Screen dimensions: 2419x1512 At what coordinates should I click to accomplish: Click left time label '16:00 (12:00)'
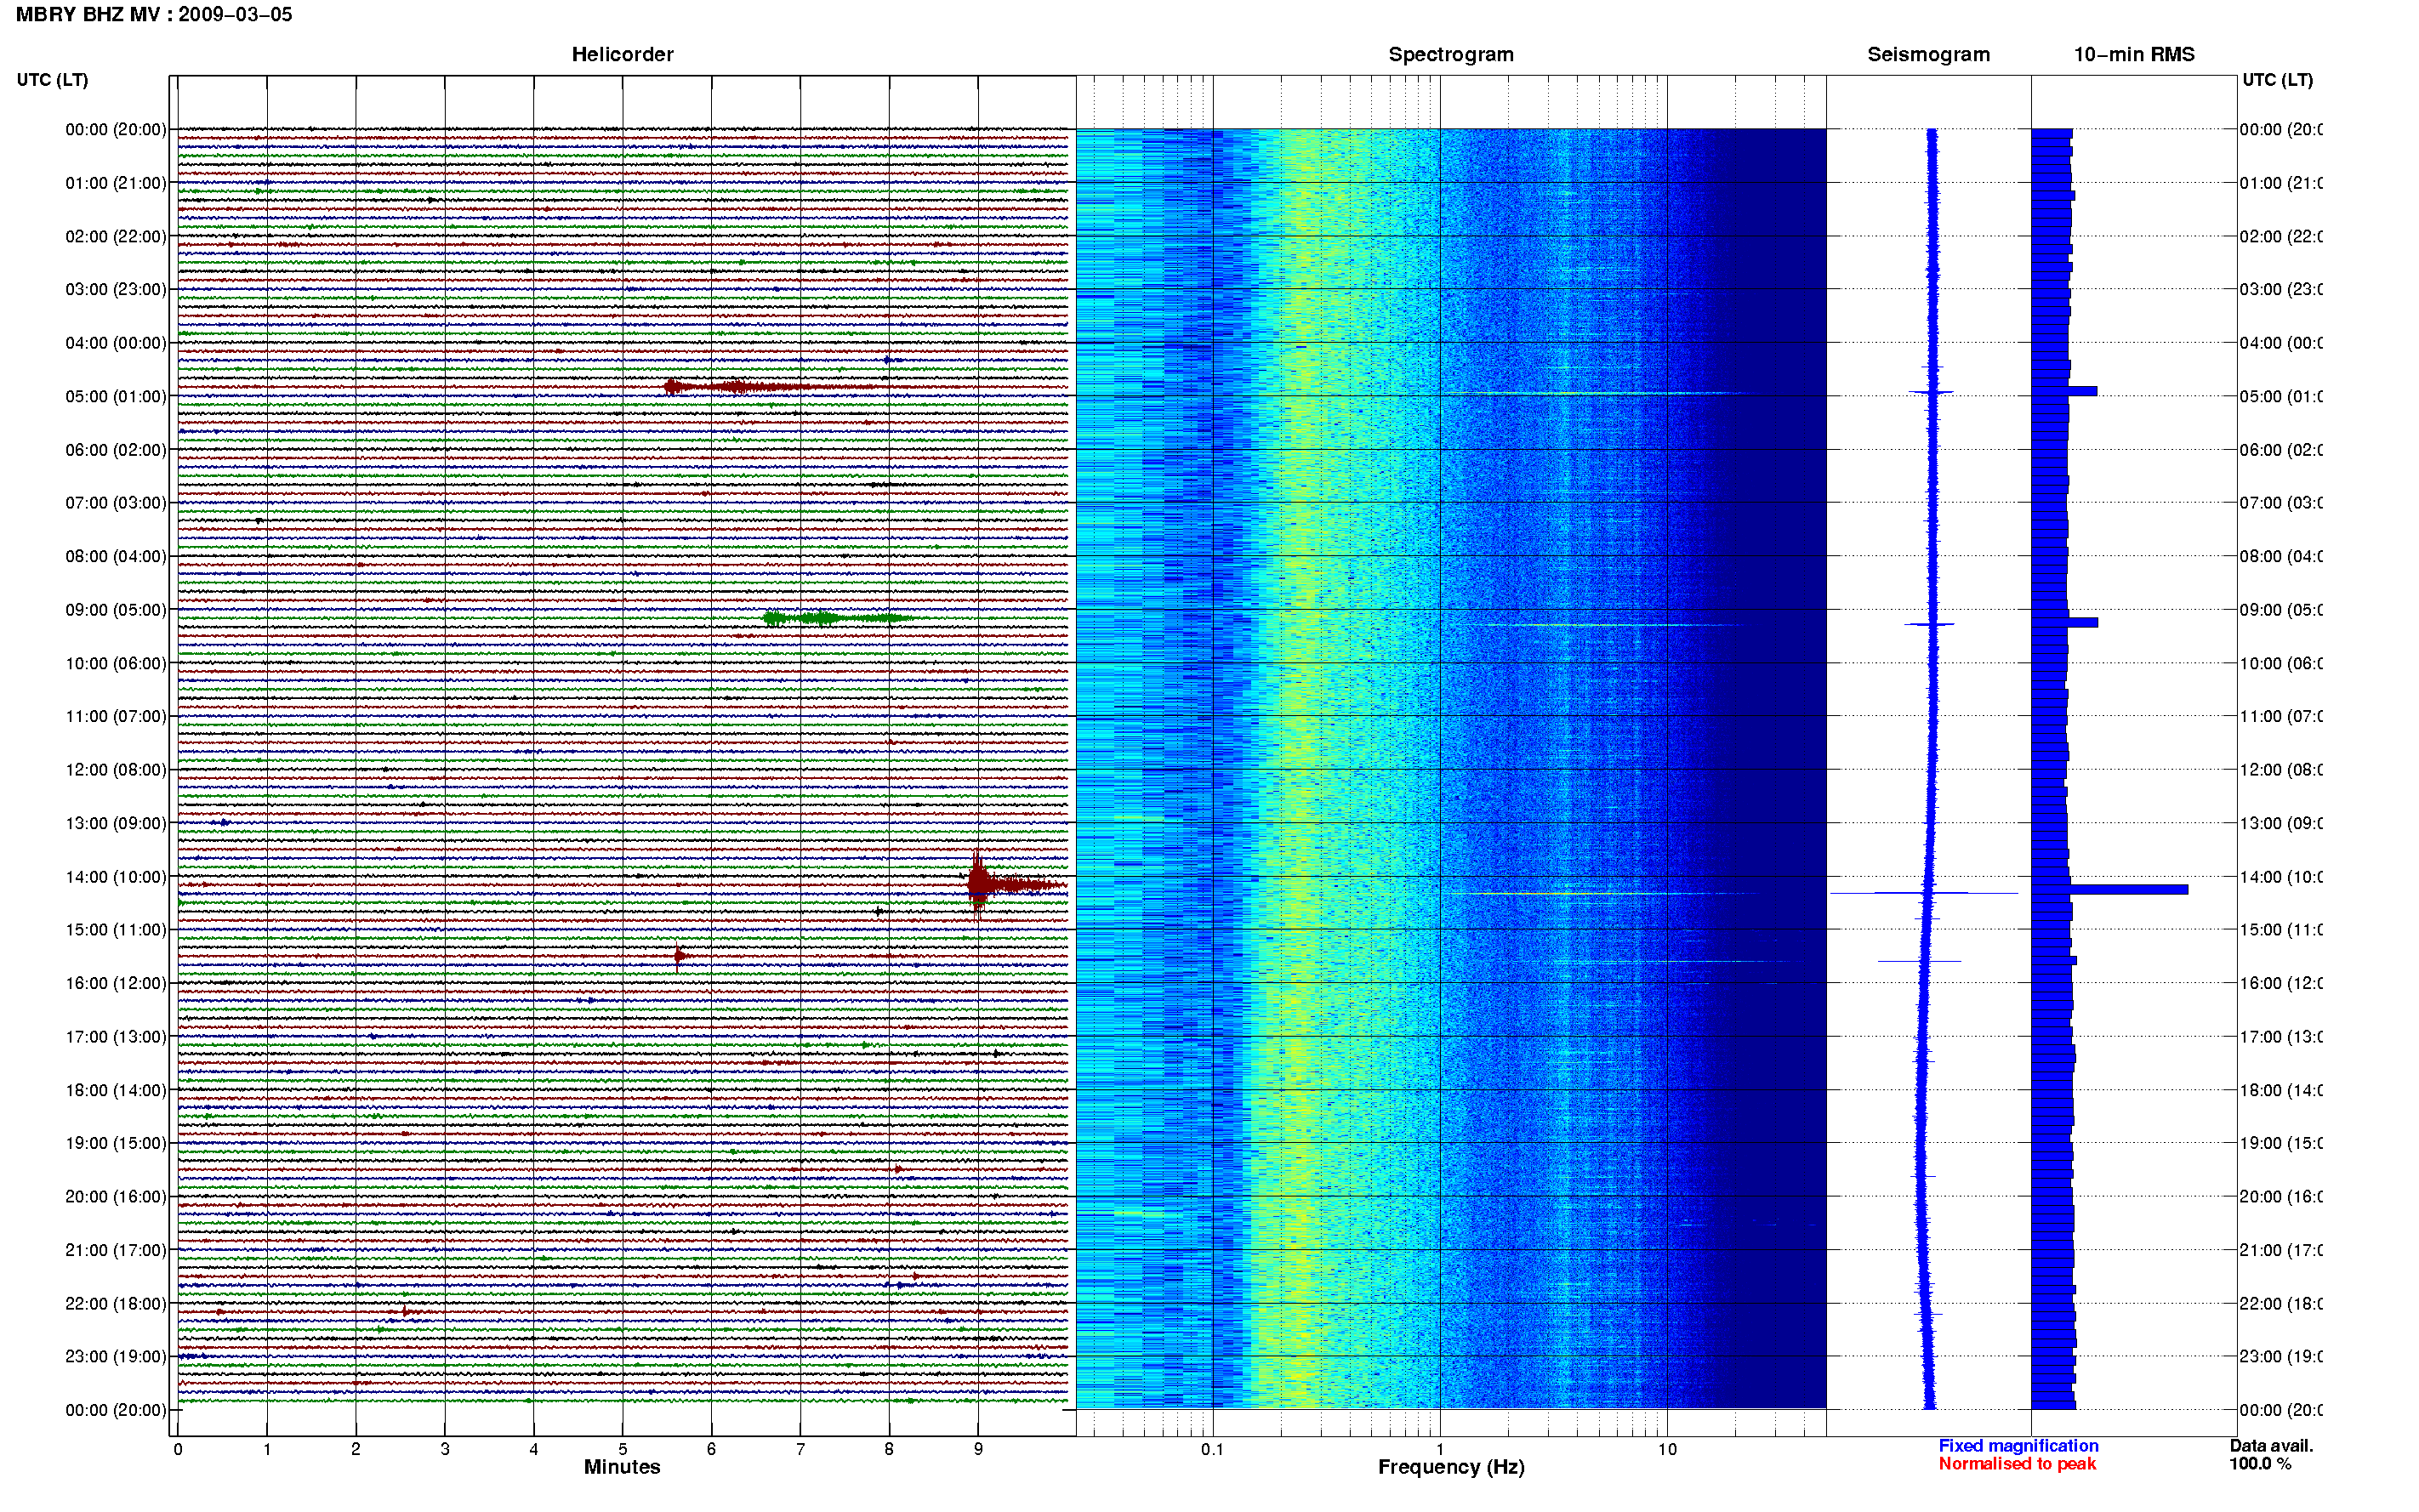coord(116,984)
